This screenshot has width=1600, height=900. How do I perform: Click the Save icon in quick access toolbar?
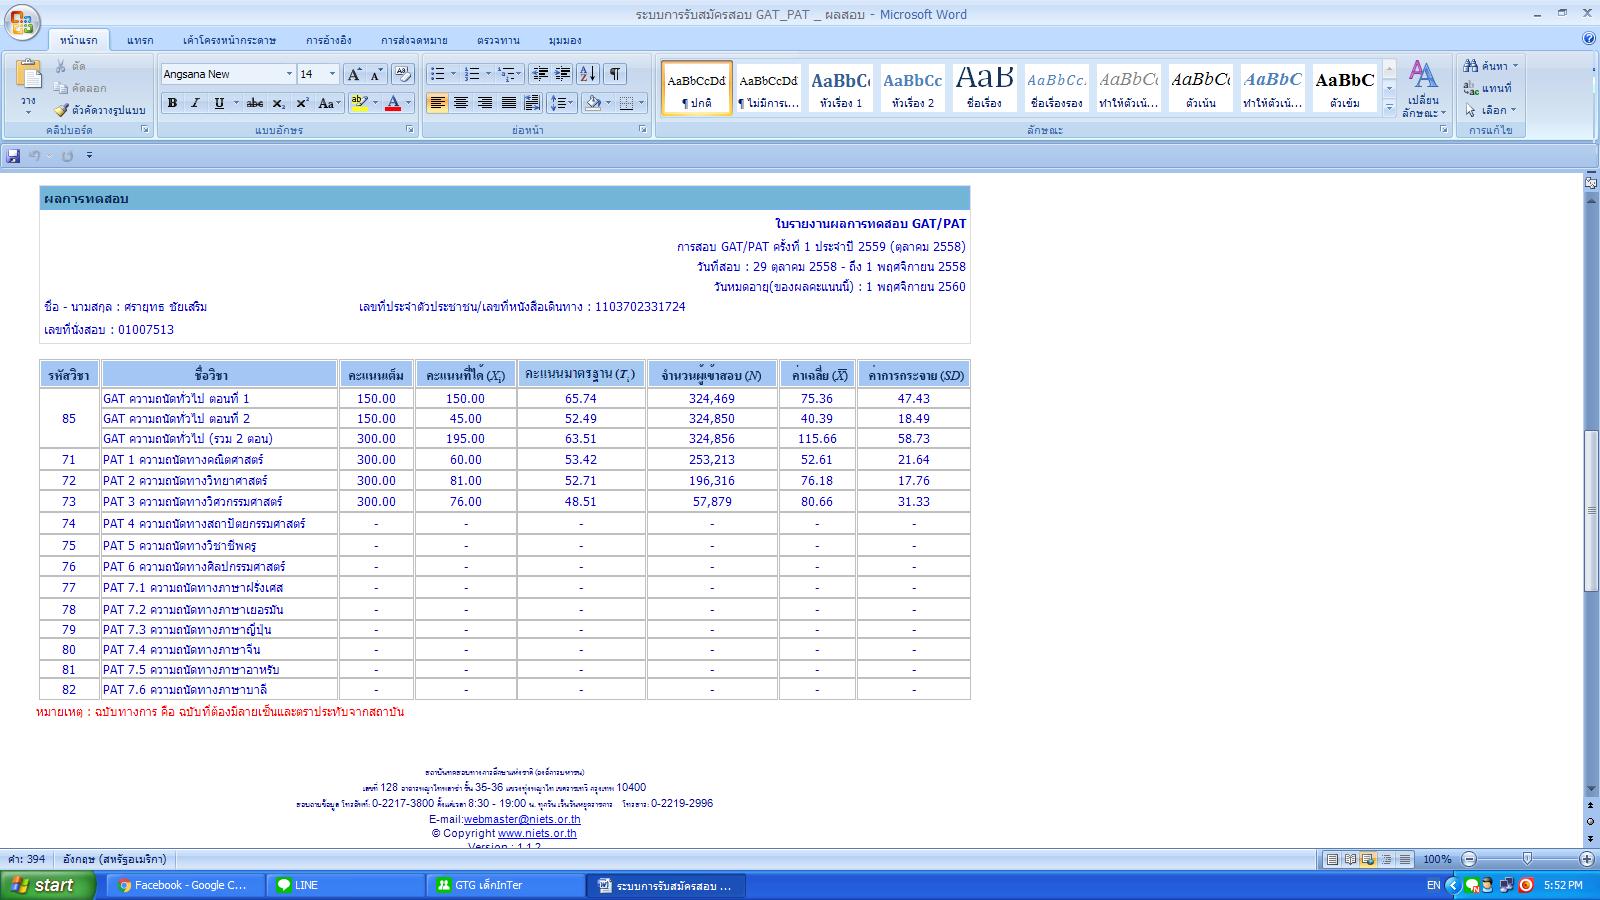coord(13,156)
